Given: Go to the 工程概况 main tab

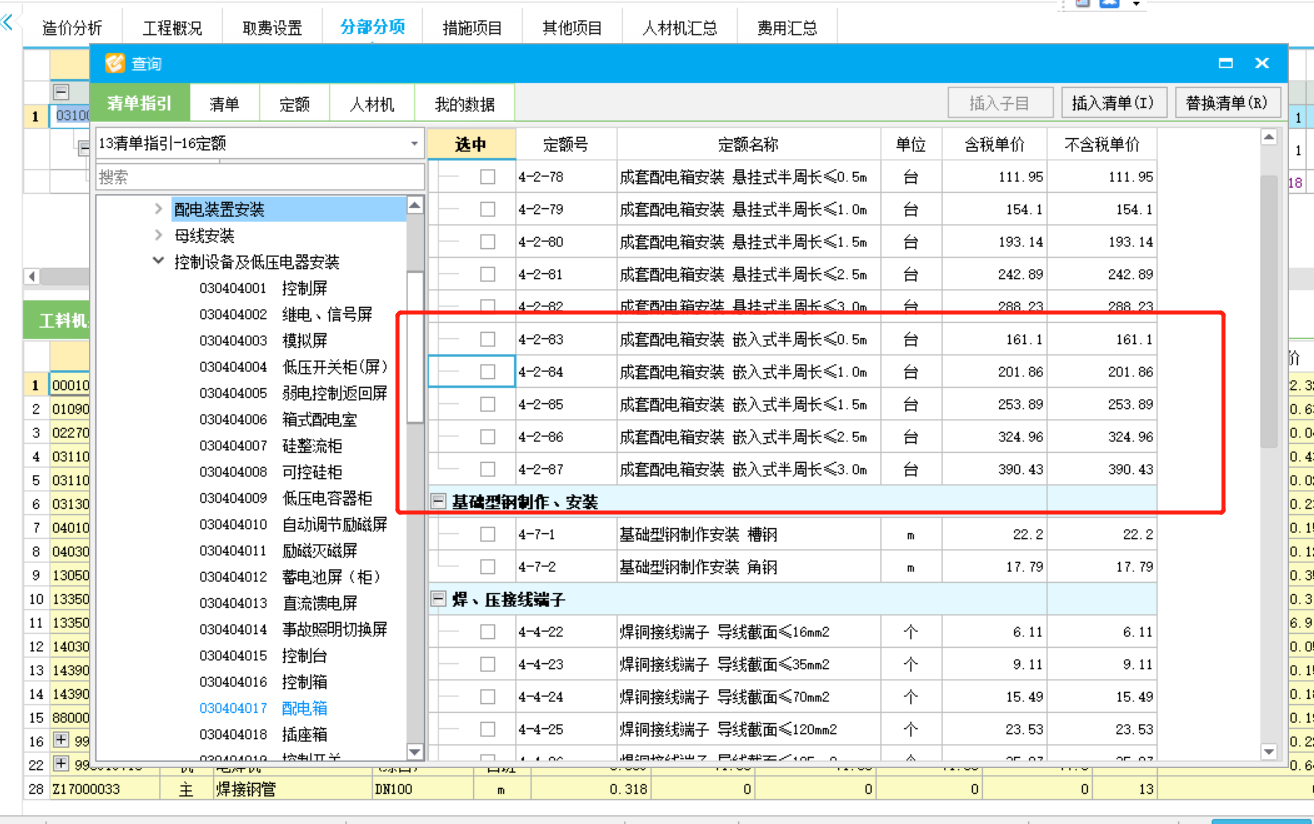Looking at the screenshot, I should (172, 28).
